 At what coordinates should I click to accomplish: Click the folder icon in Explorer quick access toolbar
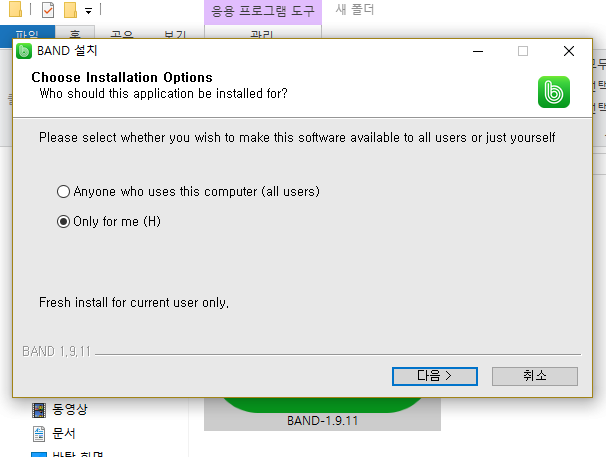pos(15,9)
